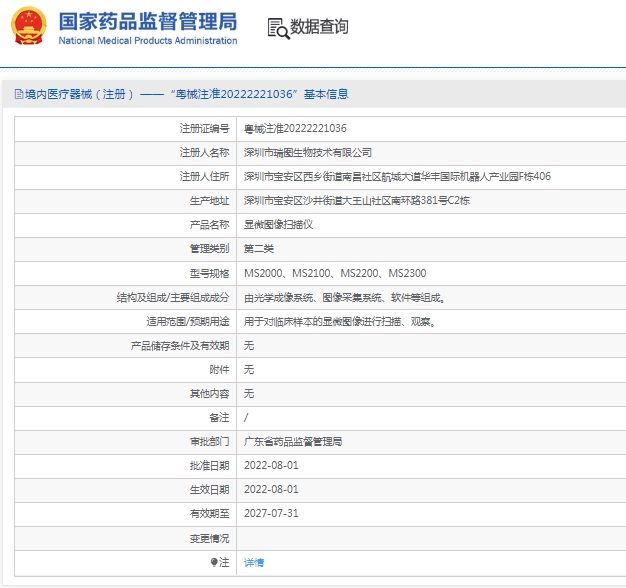Click the 附件 label
This screenshot has height=588, width=626.
(x=219, y=370)
